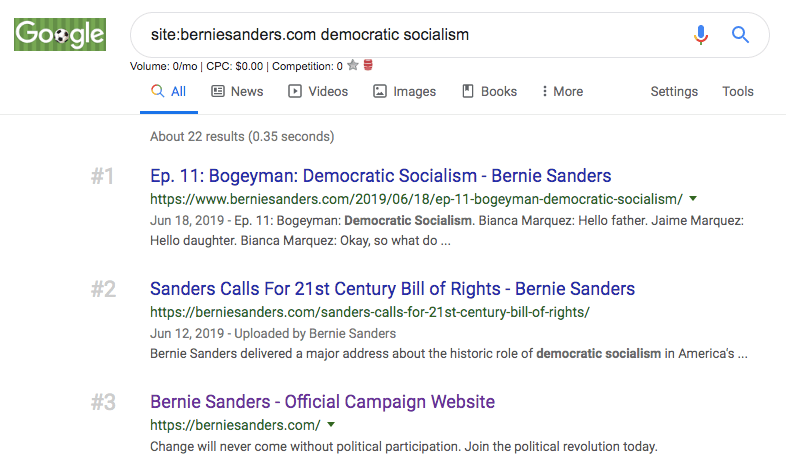The width and height of the screenshot is (786, 470).
Task: Click the star icon beside Competition
Action: click(353, 66)
